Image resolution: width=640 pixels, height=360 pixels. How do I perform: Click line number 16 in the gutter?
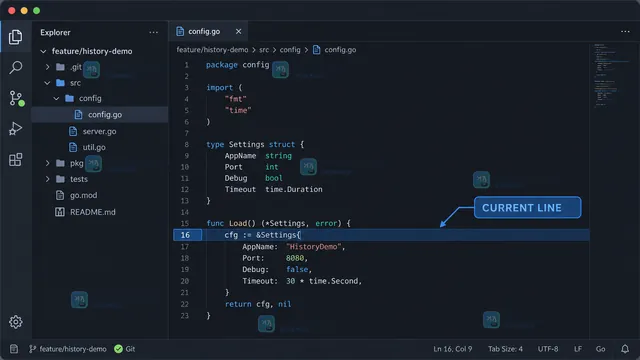tap(185, 235)
